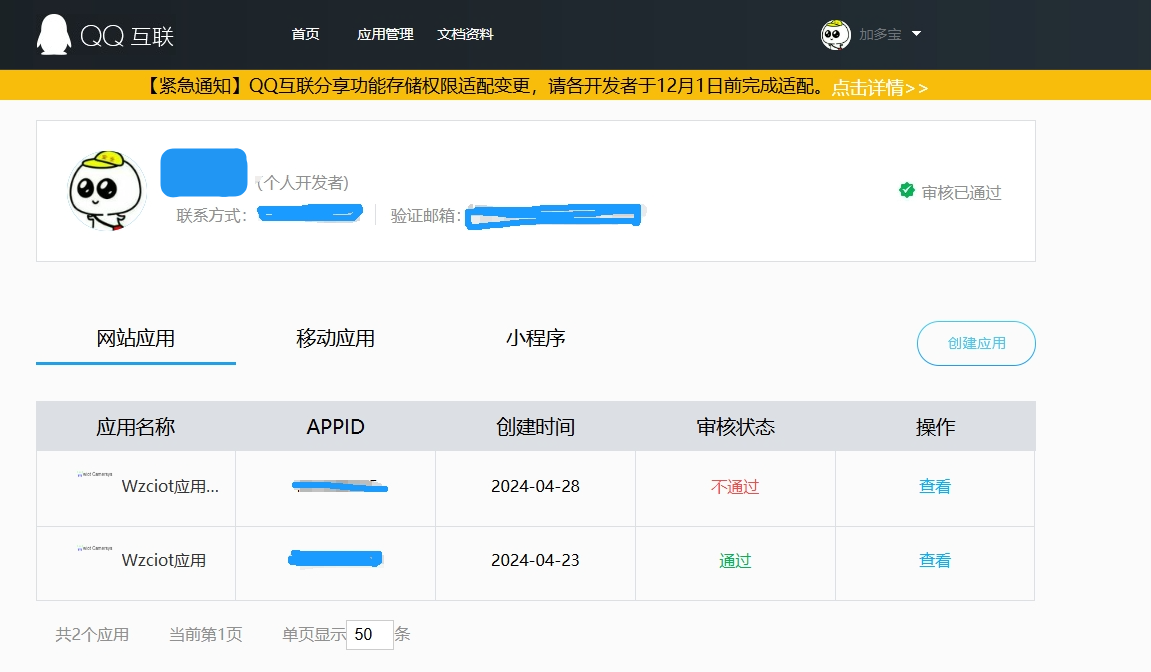
Task: Click the 创建应用 button
Action: [x=976, y=343]
